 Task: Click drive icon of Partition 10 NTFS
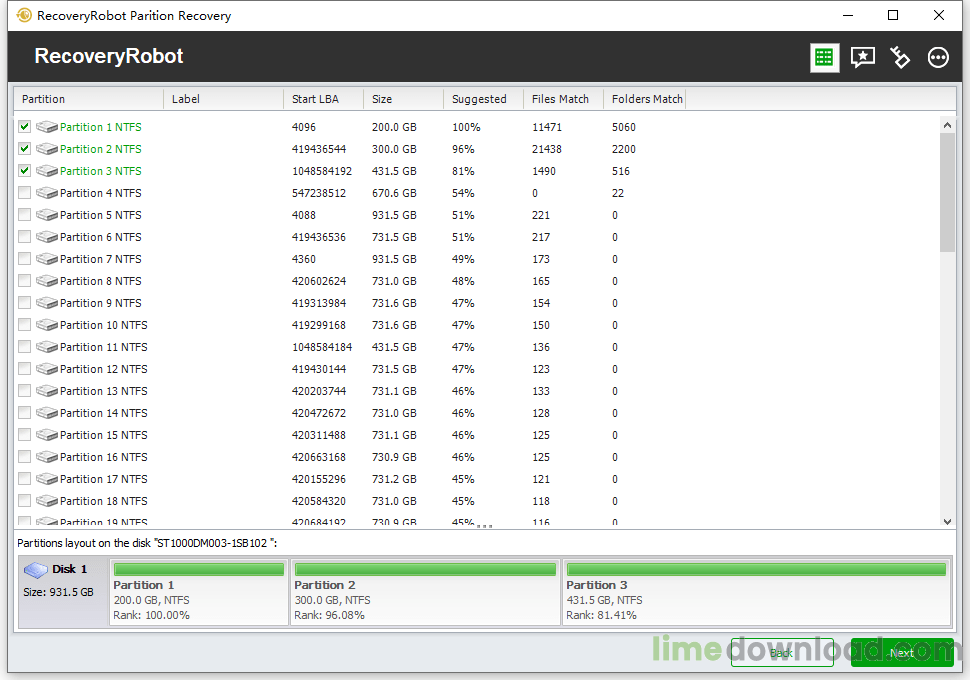coord(46,325)
